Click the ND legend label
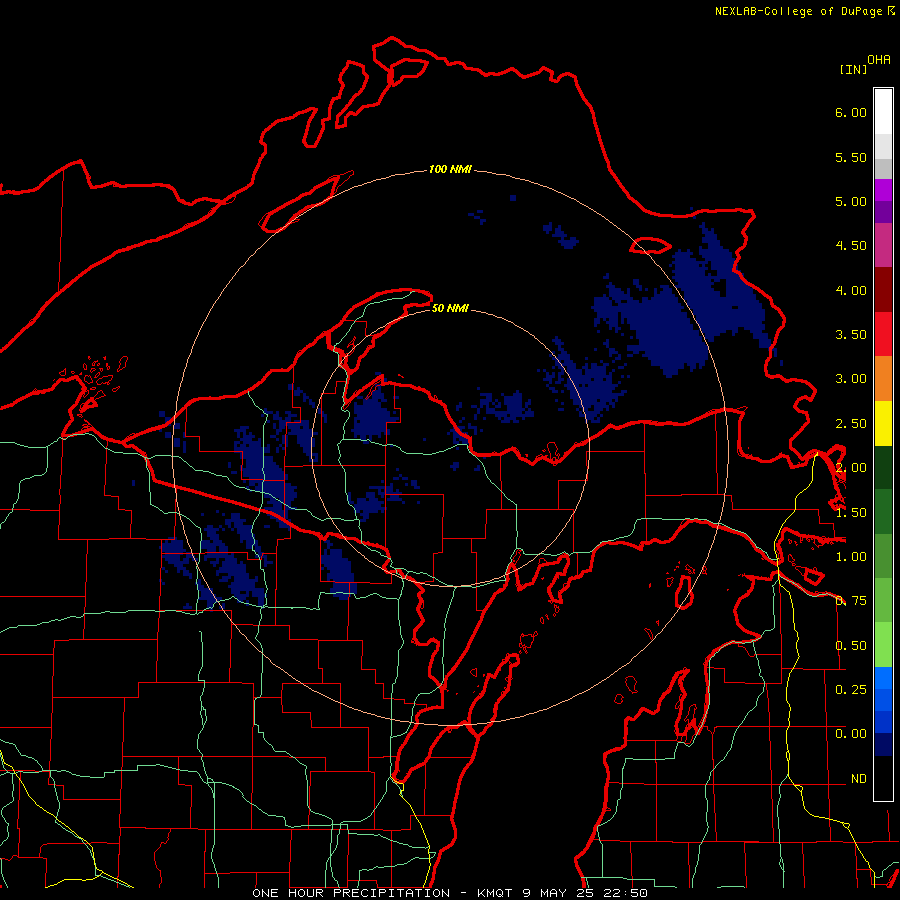Screen dimensions: 900x900 [859, 779]
